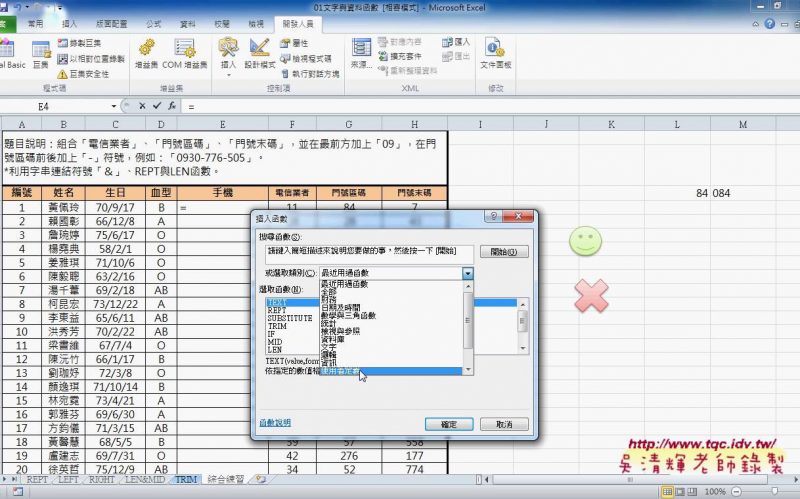Switch to the 公式 ribbon tab
The height and width of the screenshot is (499, 800).
point(153,21)
